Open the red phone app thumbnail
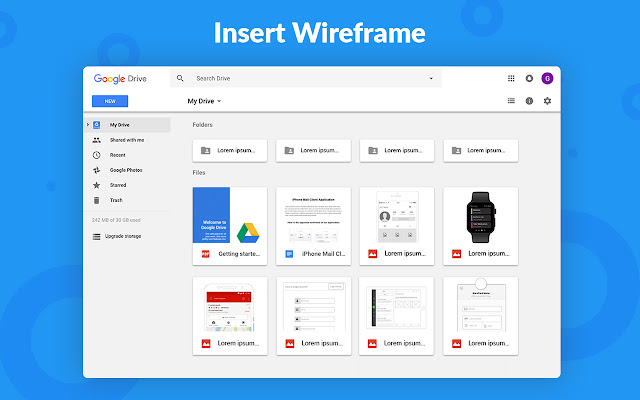 click(230, 305)
